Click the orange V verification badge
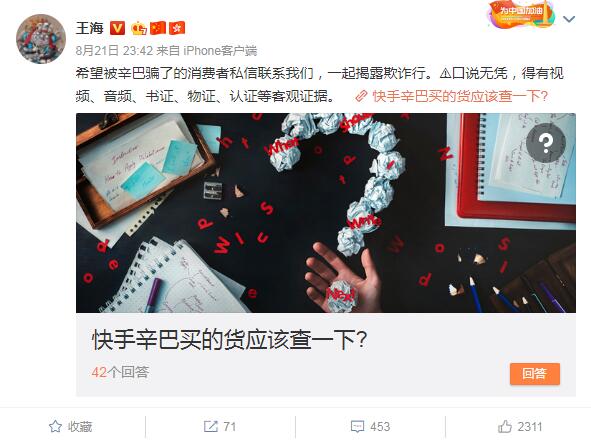591x445 pixels. tap(117, 28)
